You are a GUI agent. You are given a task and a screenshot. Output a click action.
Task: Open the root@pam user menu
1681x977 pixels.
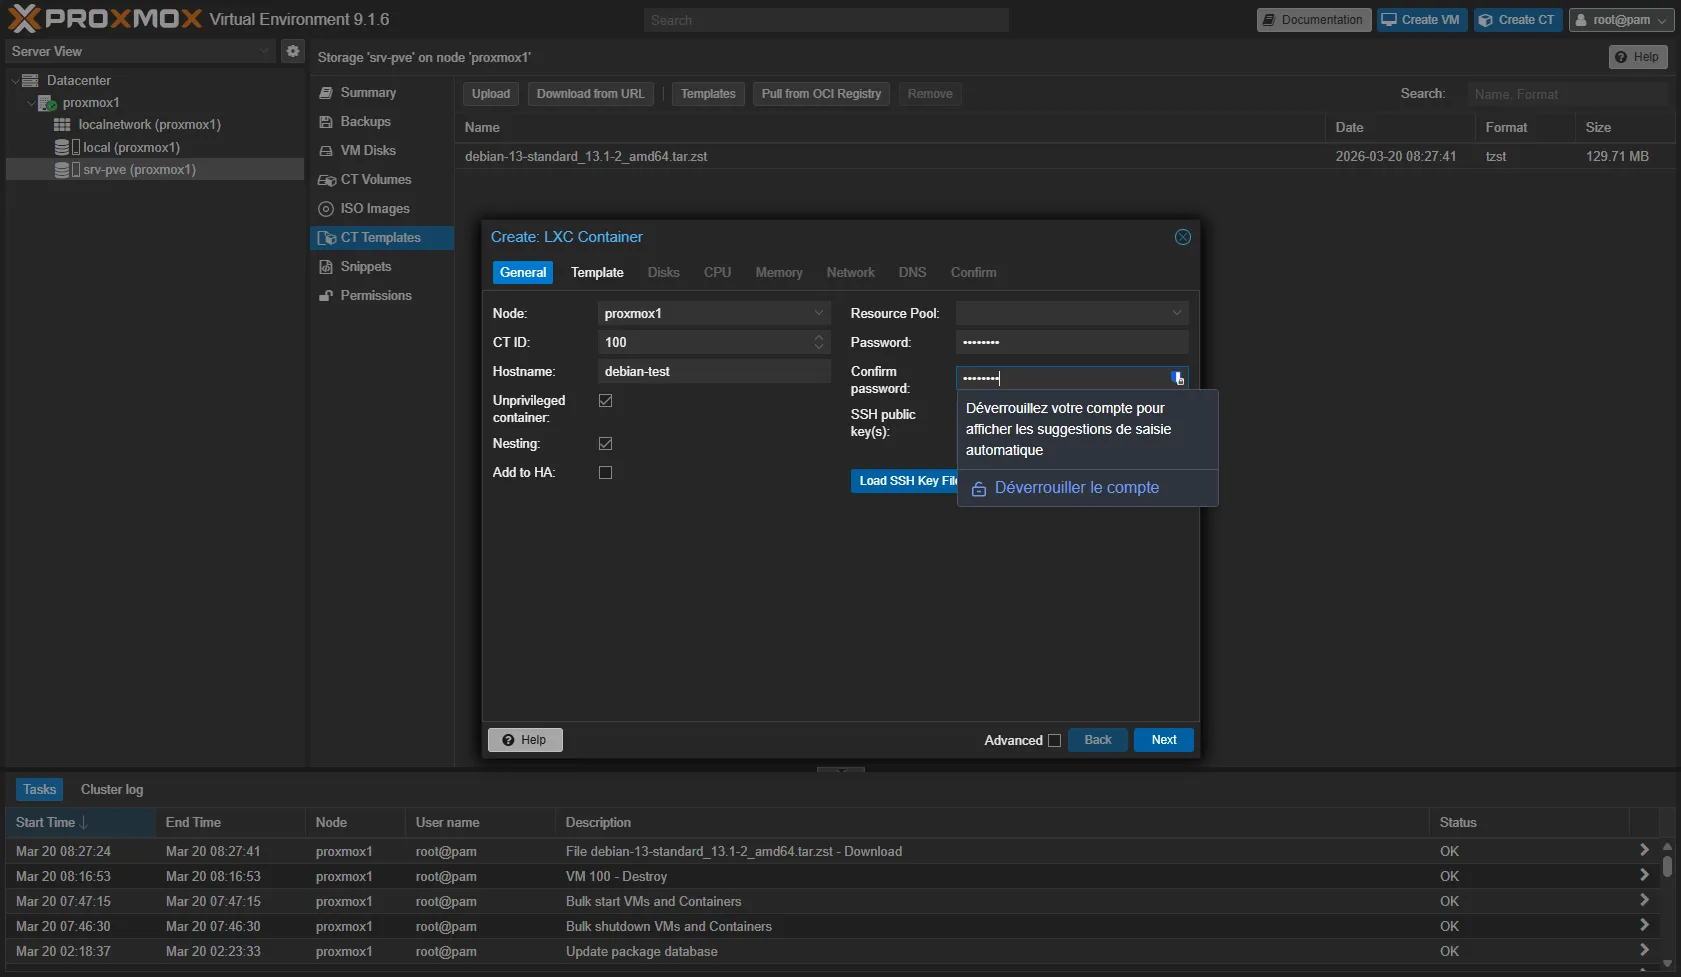pyautogui.click(x=1620, y=20)
